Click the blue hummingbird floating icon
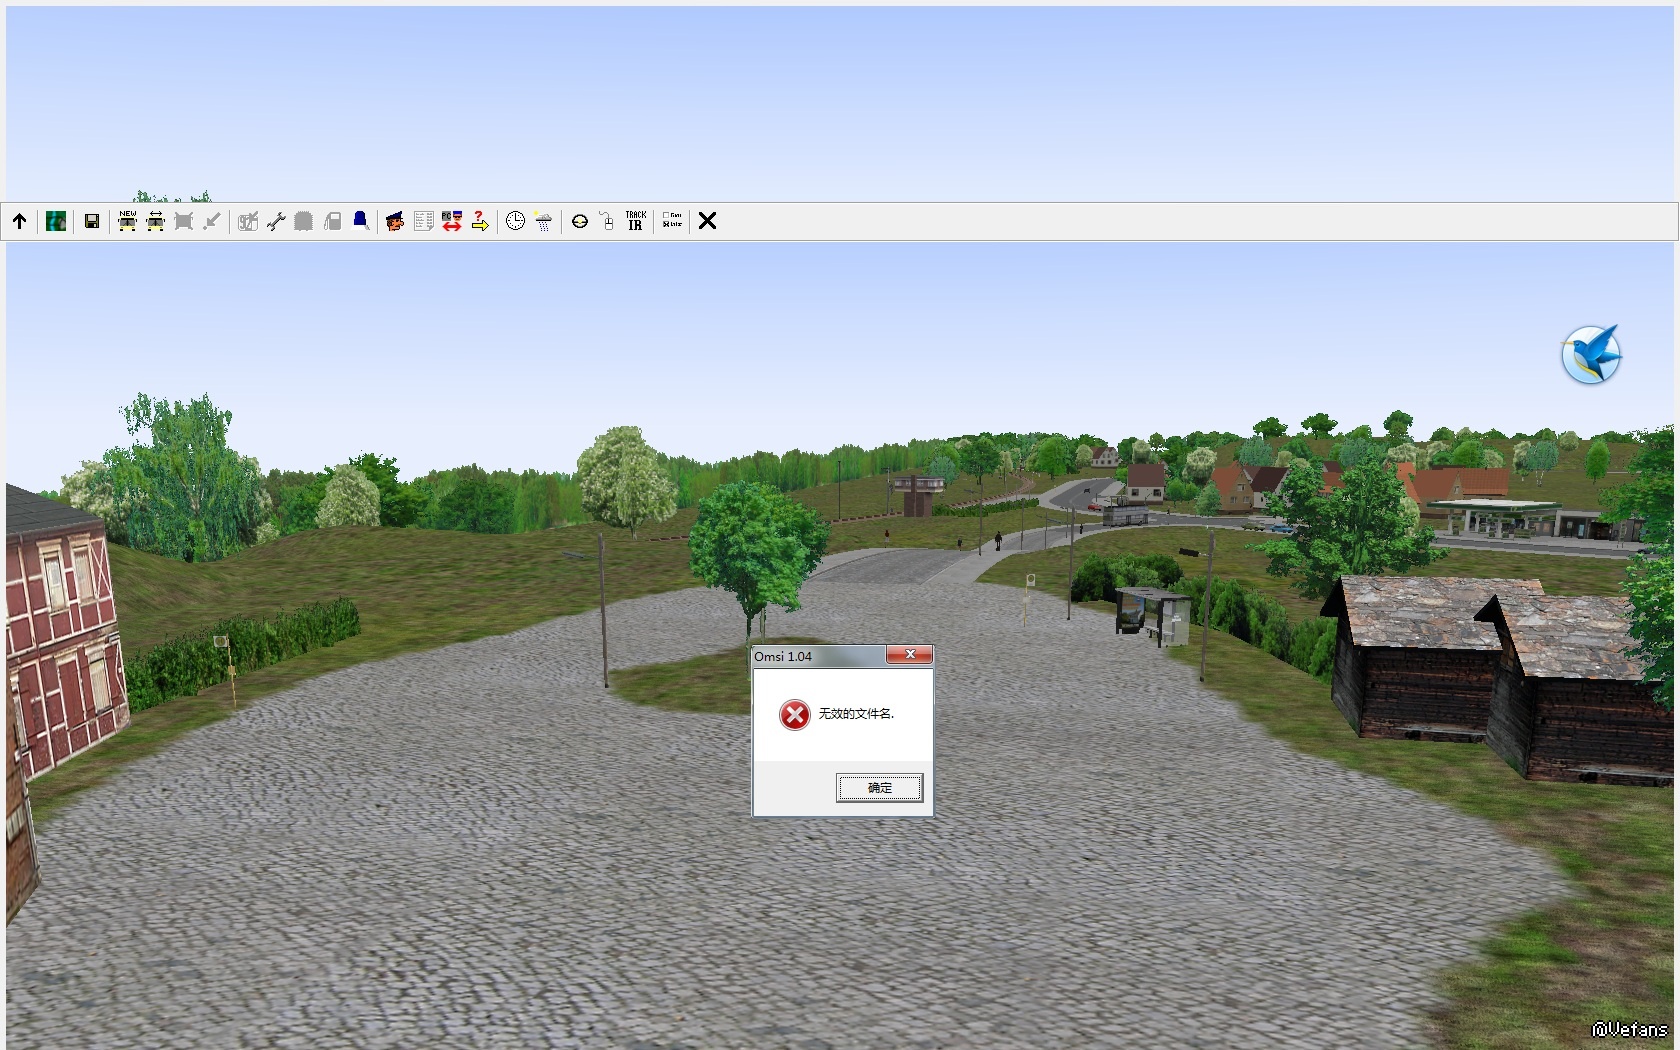The image size is (1680, 1050). coord(1591,355)
